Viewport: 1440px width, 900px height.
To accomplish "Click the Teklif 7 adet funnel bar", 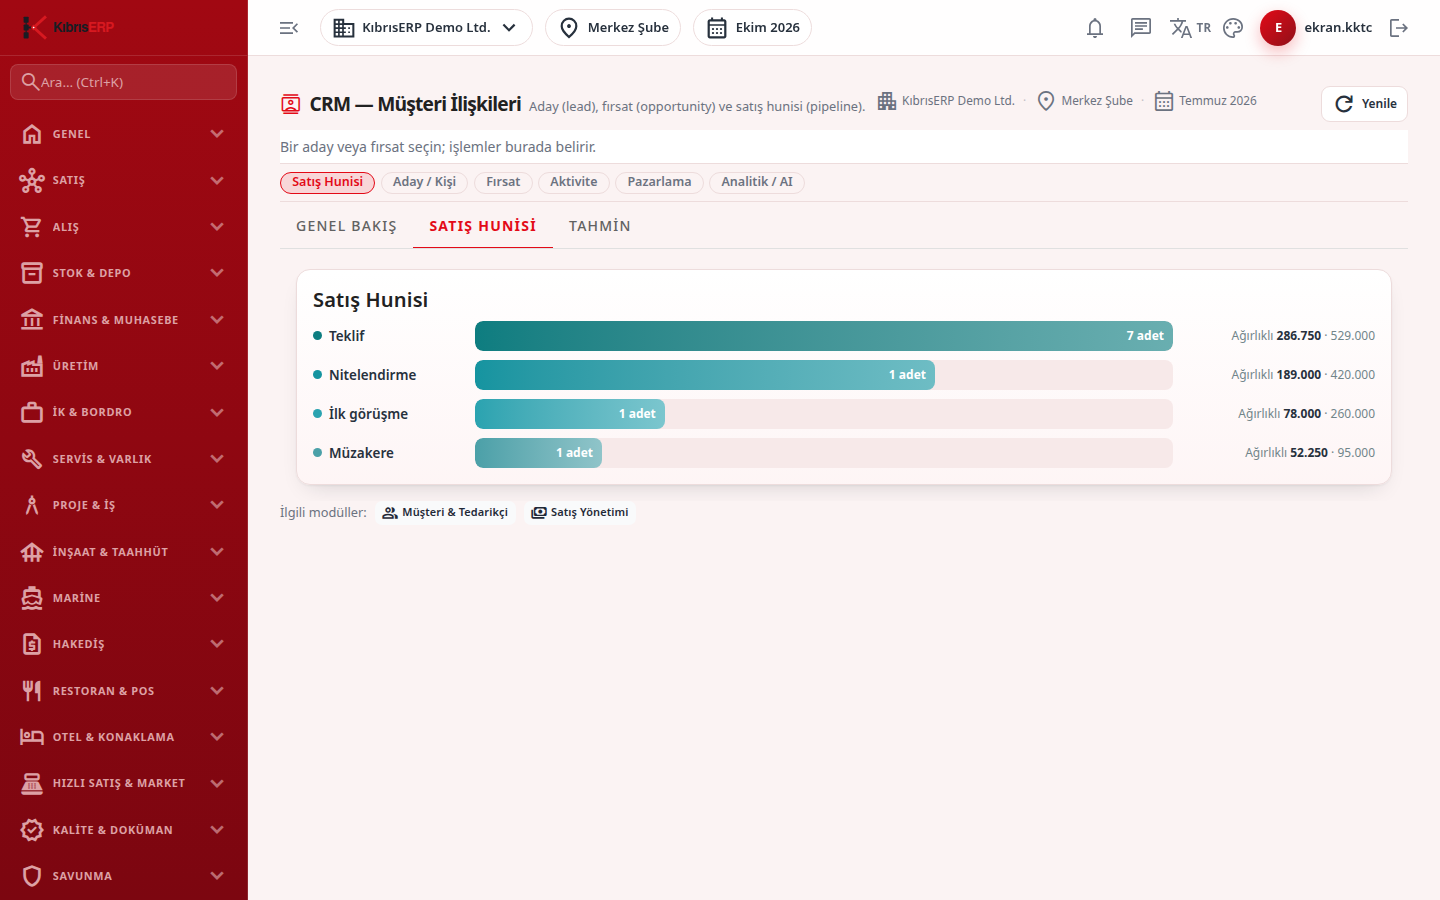I will [x=824, y=336].
